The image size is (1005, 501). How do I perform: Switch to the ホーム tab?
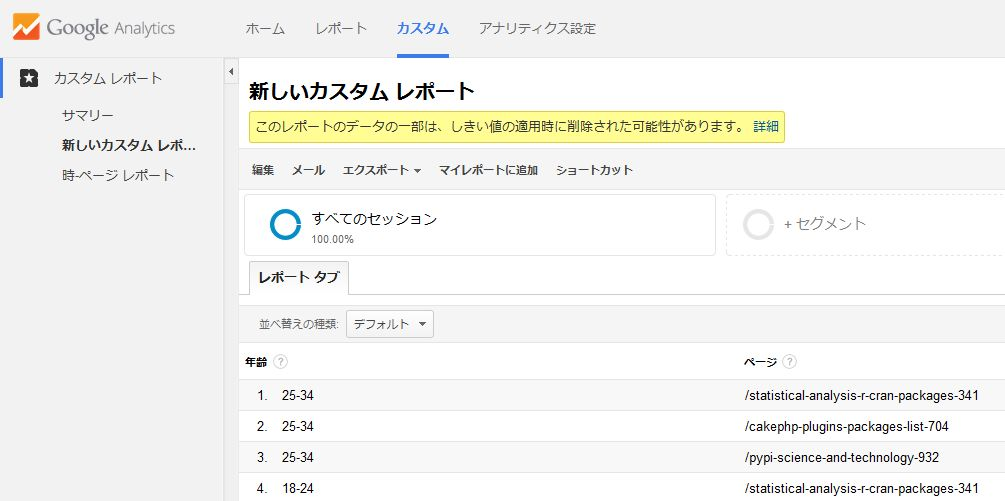[x=265, y=29]
